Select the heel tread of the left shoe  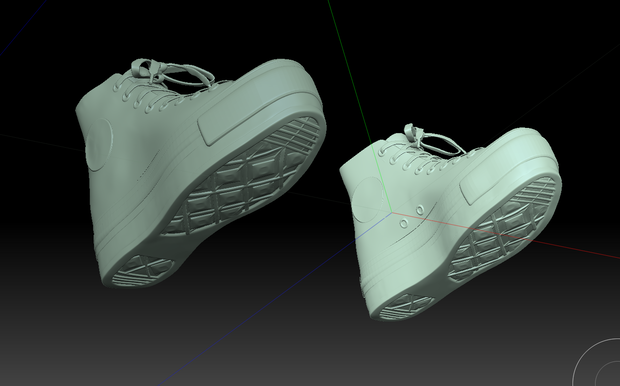coord(143,270)
